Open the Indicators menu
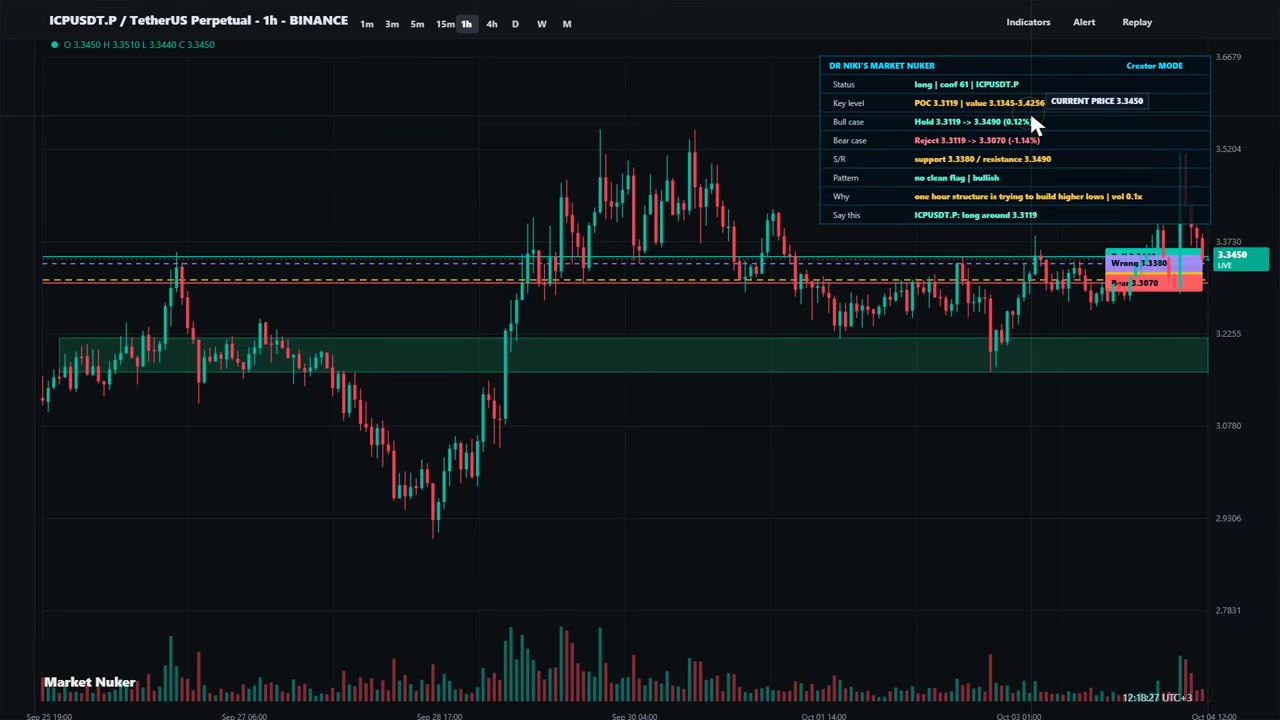This screenshot has height=720, width=1280. pyautogui.click(x=1028, y=22)
